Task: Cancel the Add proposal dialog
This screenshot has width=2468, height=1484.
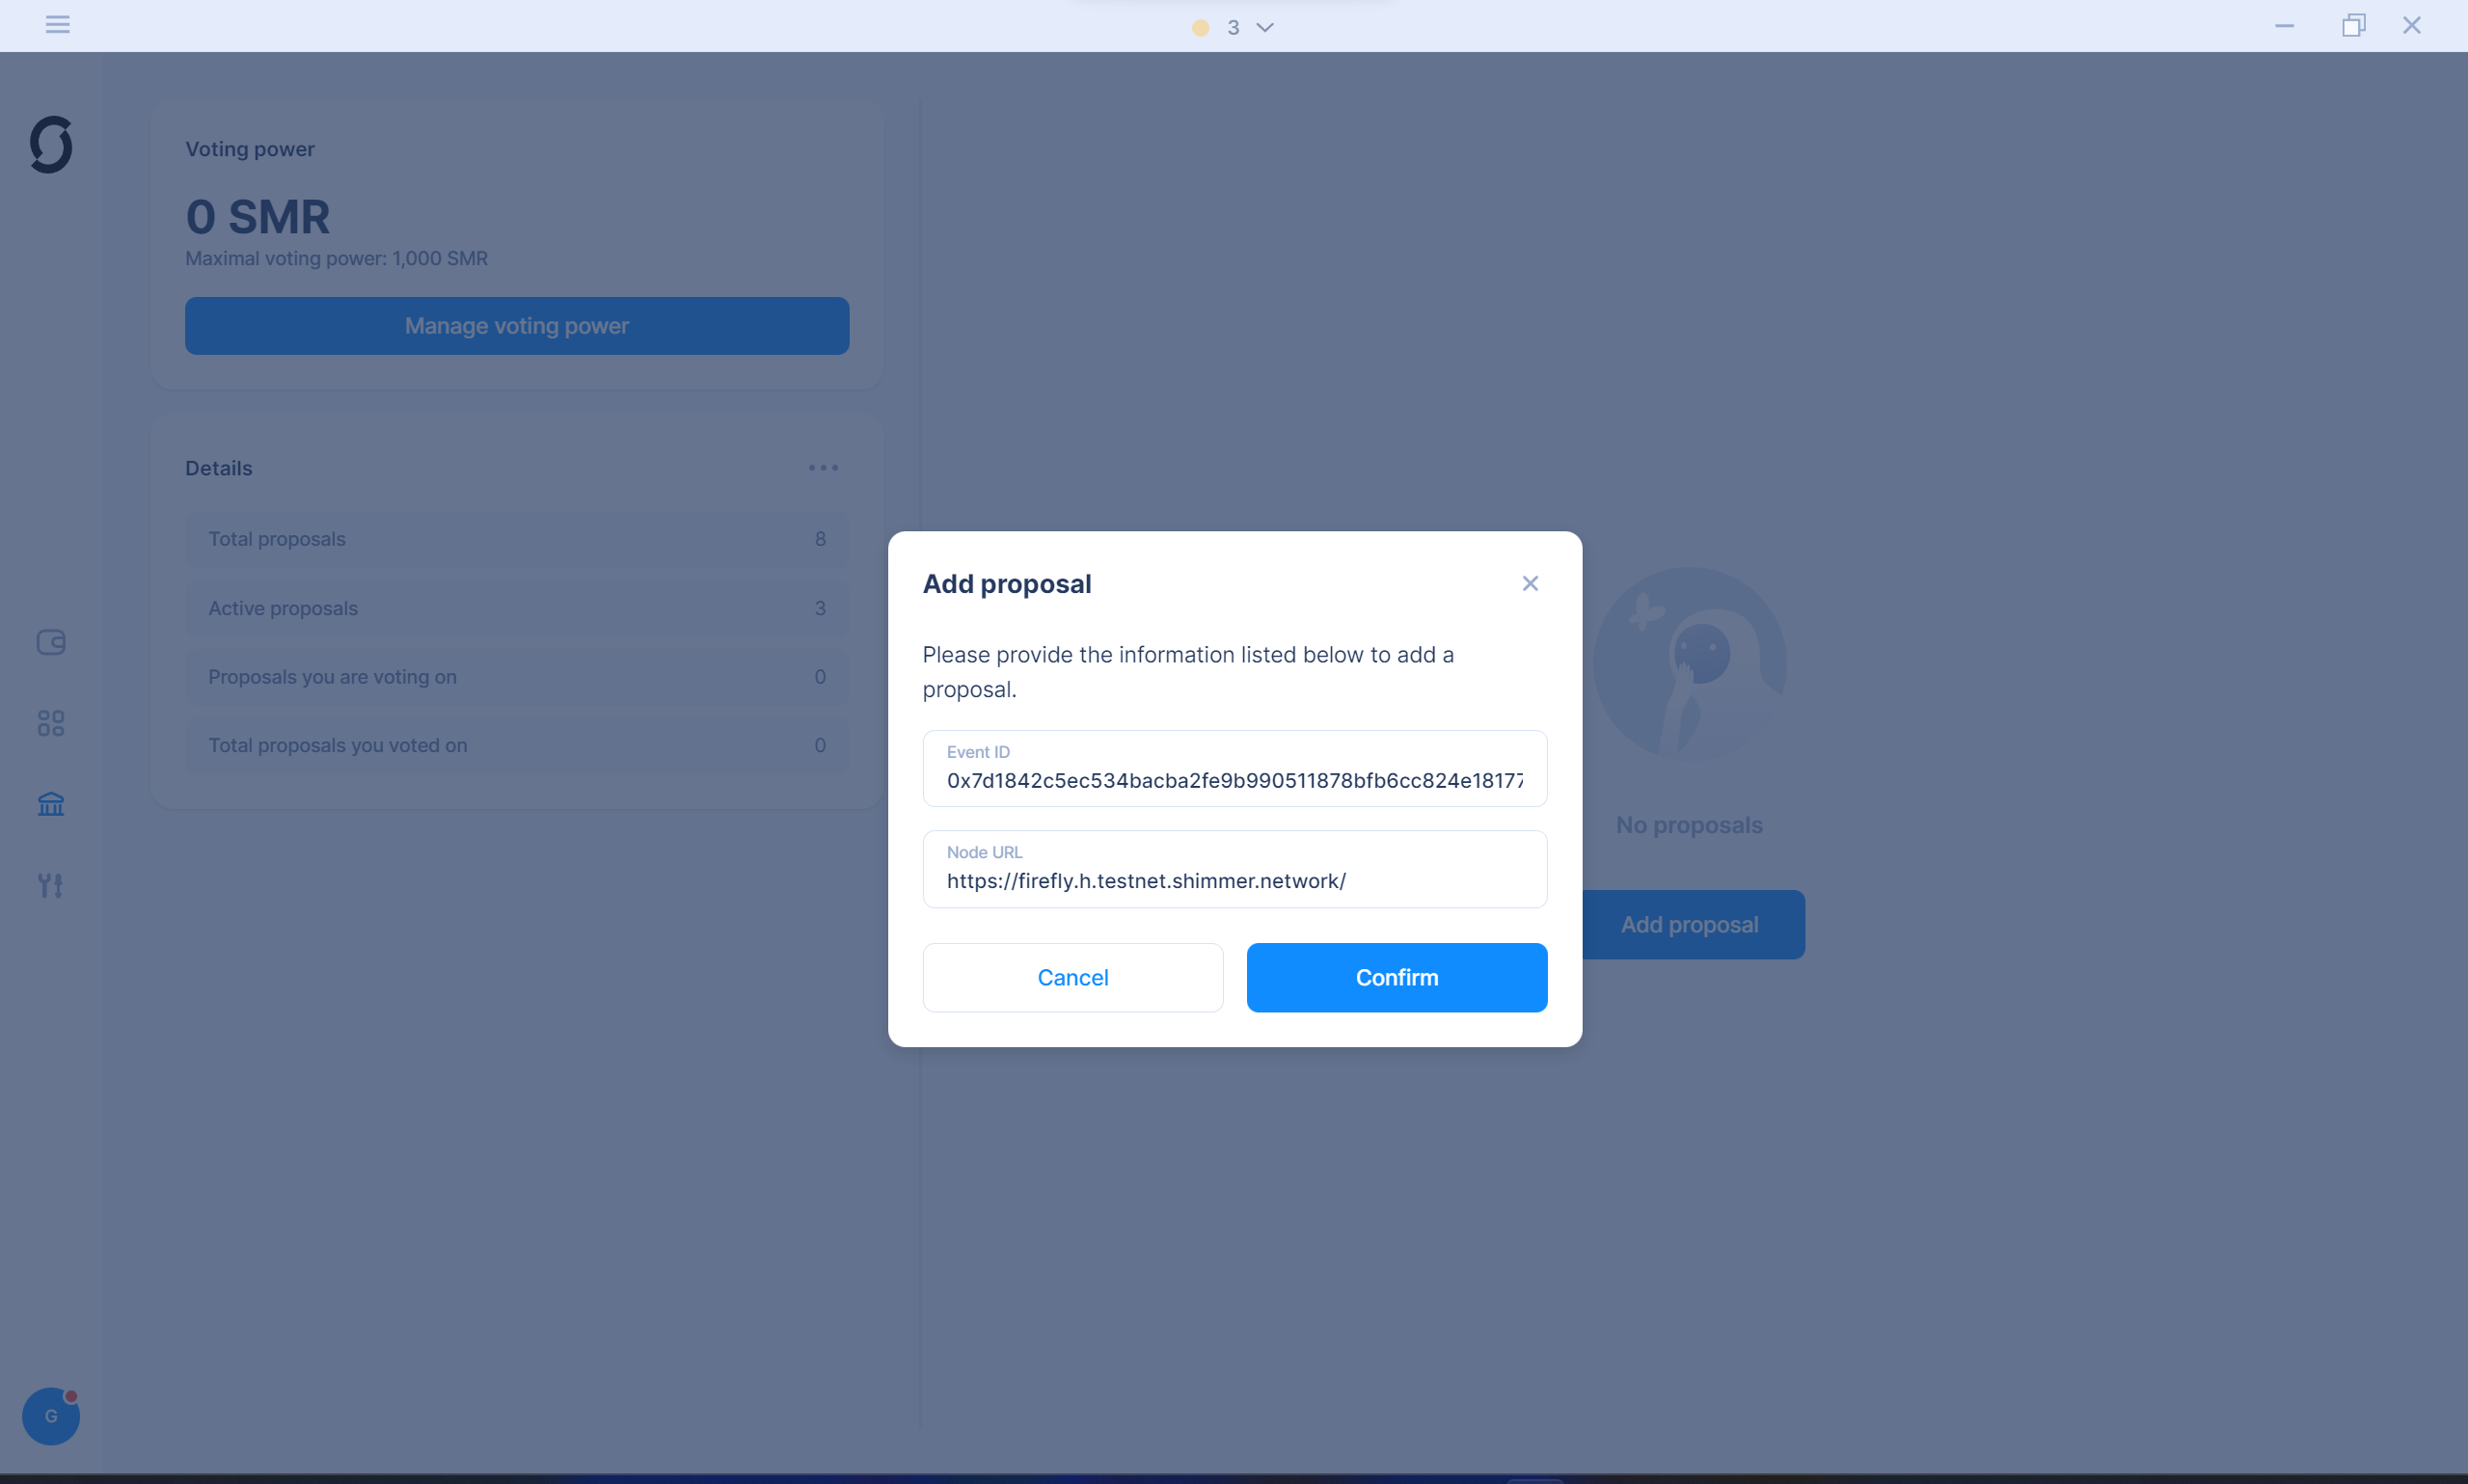Action: point(1073,977)
